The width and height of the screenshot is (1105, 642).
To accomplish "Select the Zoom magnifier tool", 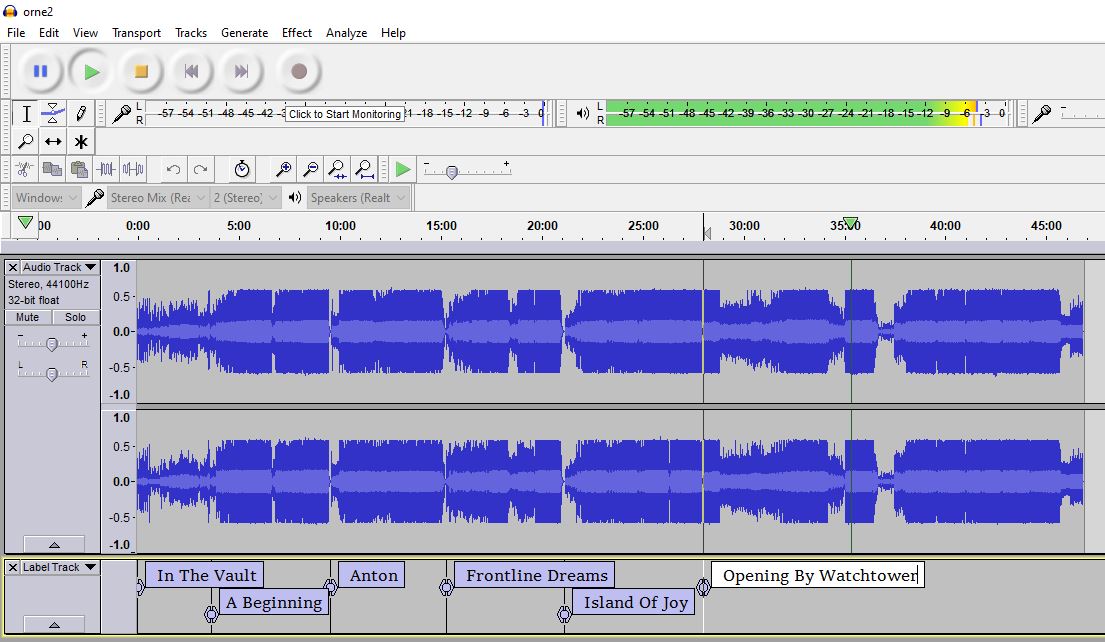I will coord(26,142).
